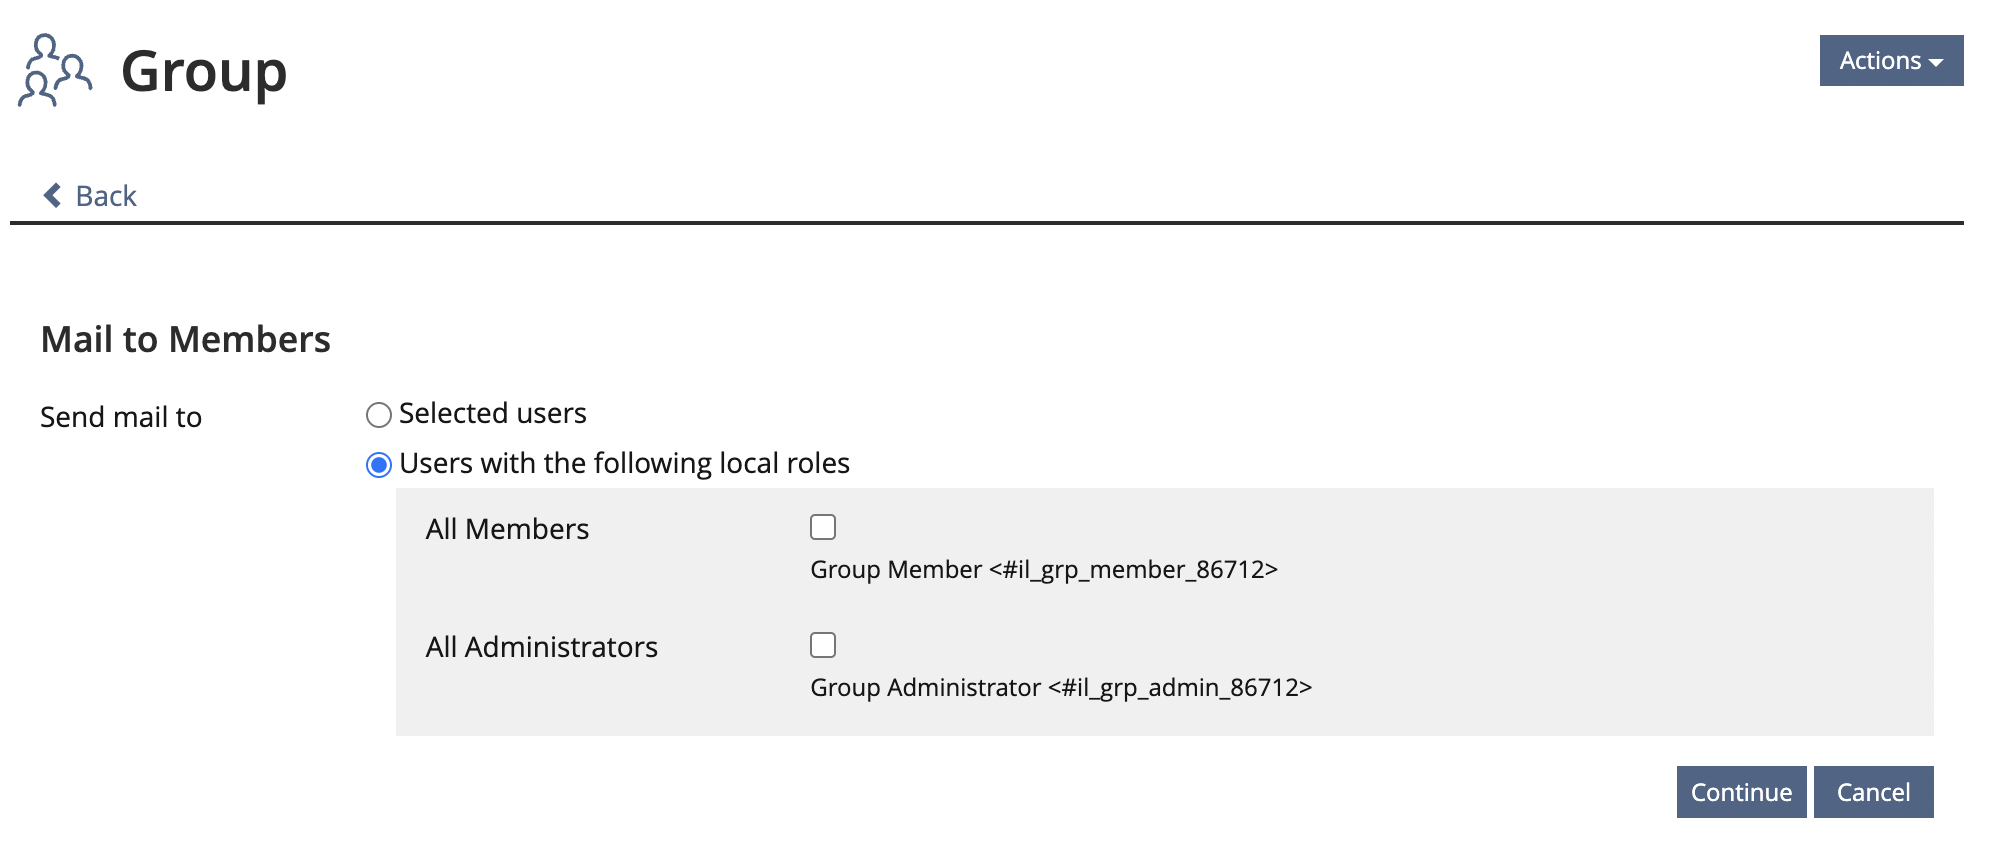Check the All Members checkbox

click(823, 527)
